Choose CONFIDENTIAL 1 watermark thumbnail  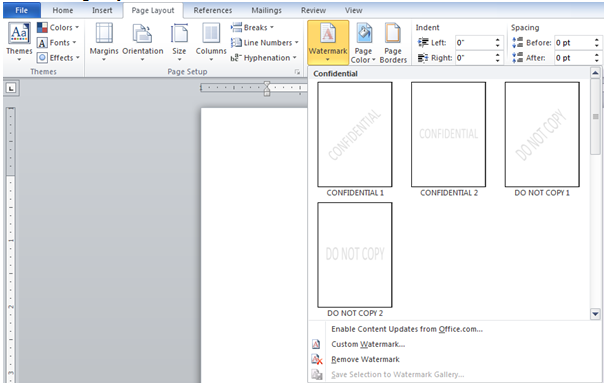tap(355, 134)
